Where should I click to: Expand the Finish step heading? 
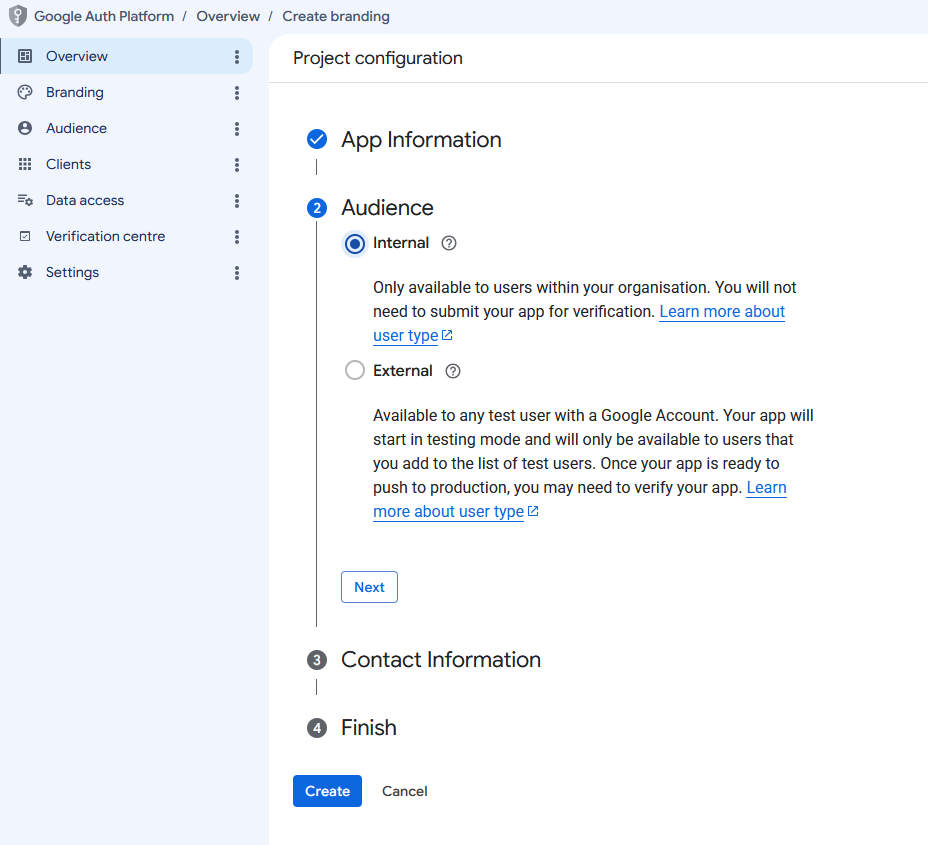[369, 728]
